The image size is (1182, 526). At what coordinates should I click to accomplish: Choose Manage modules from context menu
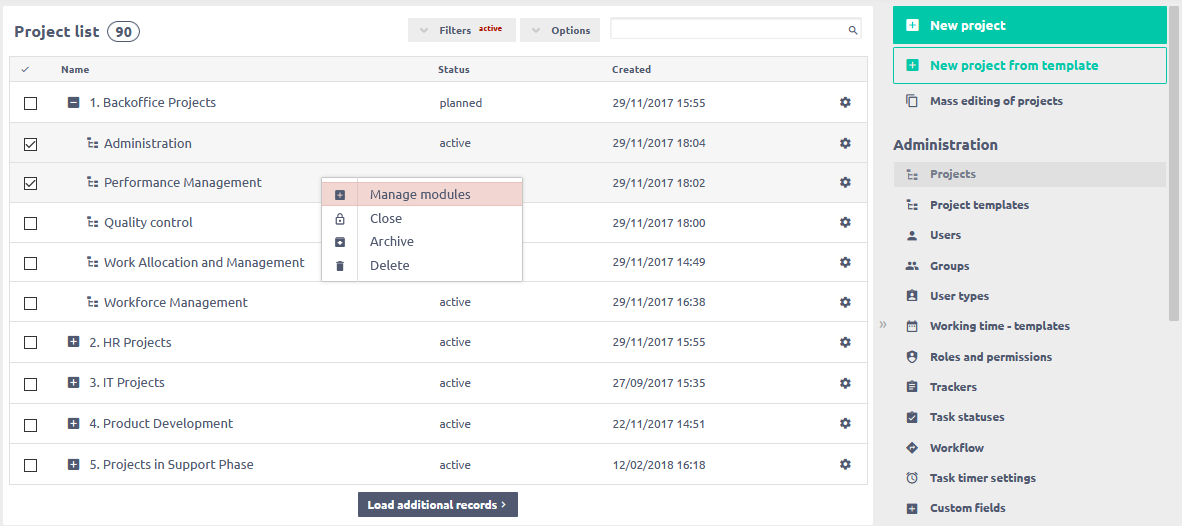pos(420,195)
